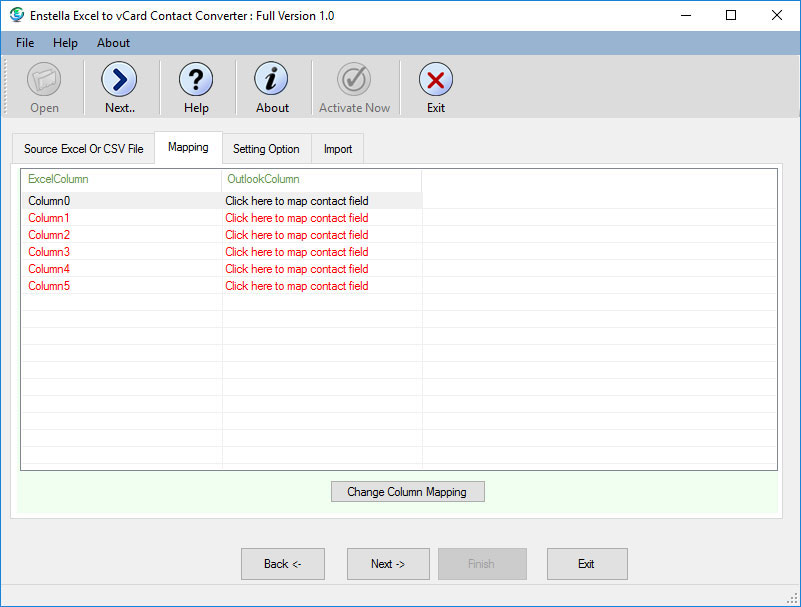Switch to the Setting Option tab
The image size is (801, 607).
(x=266, y=149)
